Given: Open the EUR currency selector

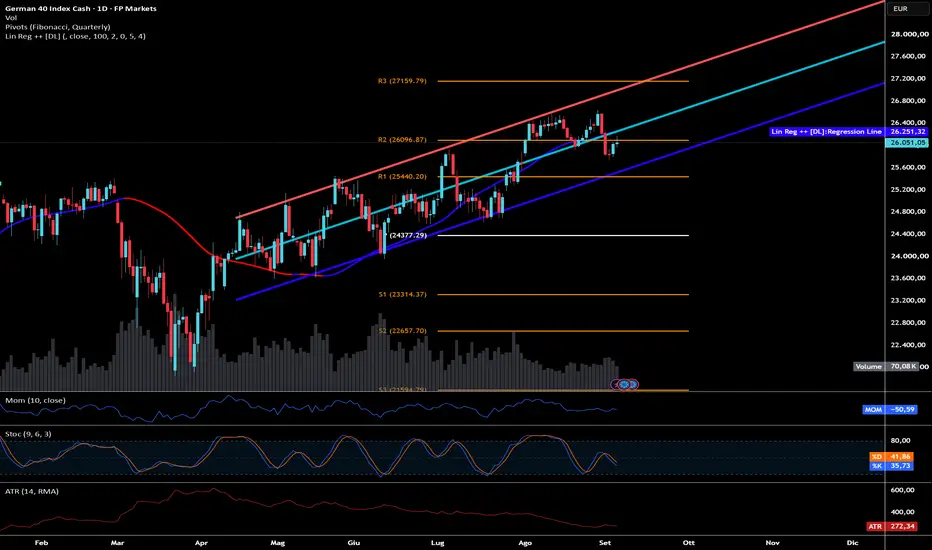Looking at the screenshot, I should [x=900, y=8].
